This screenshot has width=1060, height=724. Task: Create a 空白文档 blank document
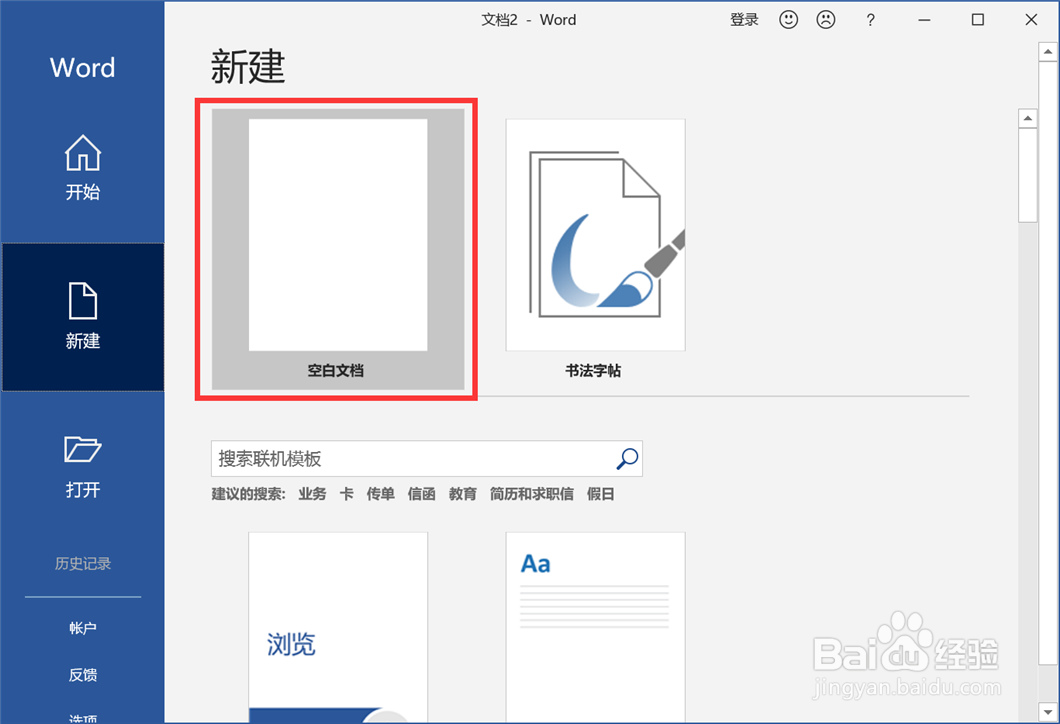tap(337, 249)
